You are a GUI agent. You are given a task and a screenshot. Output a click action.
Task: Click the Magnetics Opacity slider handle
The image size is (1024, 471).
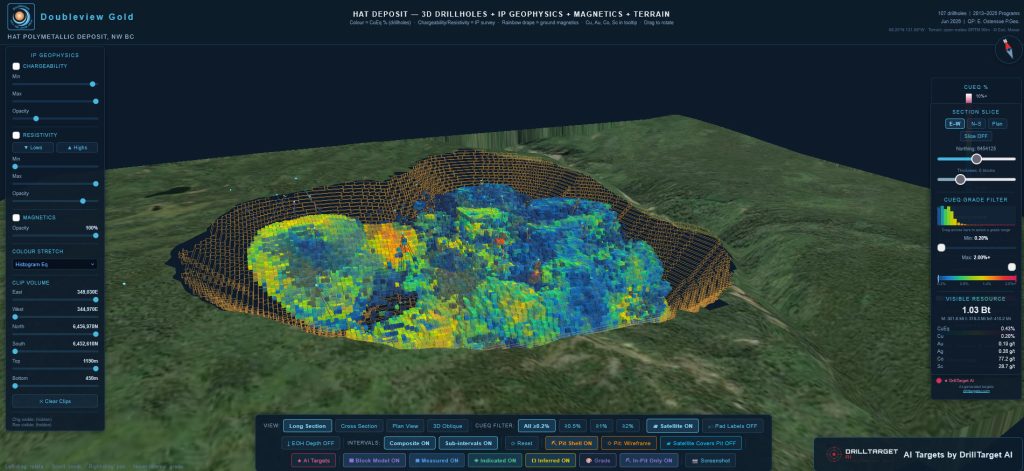pyautogui.click(x=95, y=235)
